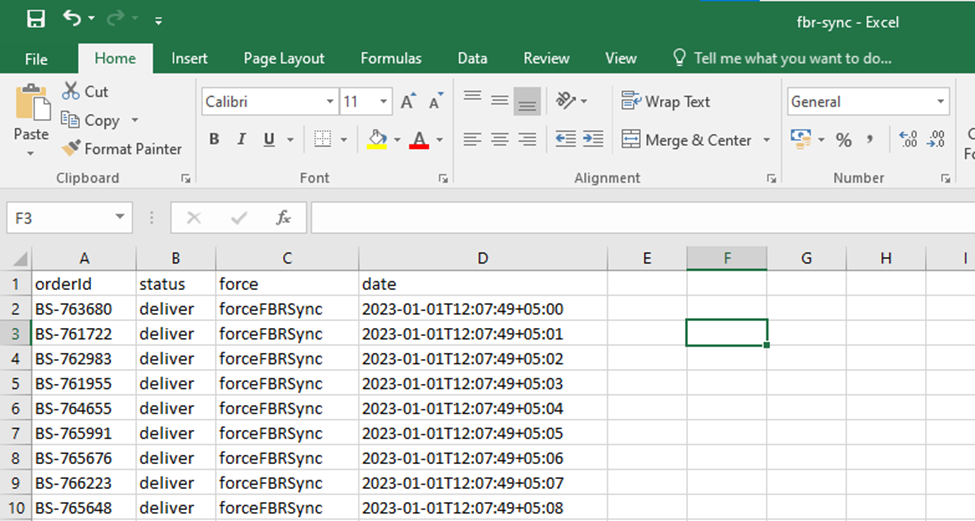This screenshot has height=521, width=975.
Task: Open the Merge & Center dropdown arrow
Action: pos(766,140)
